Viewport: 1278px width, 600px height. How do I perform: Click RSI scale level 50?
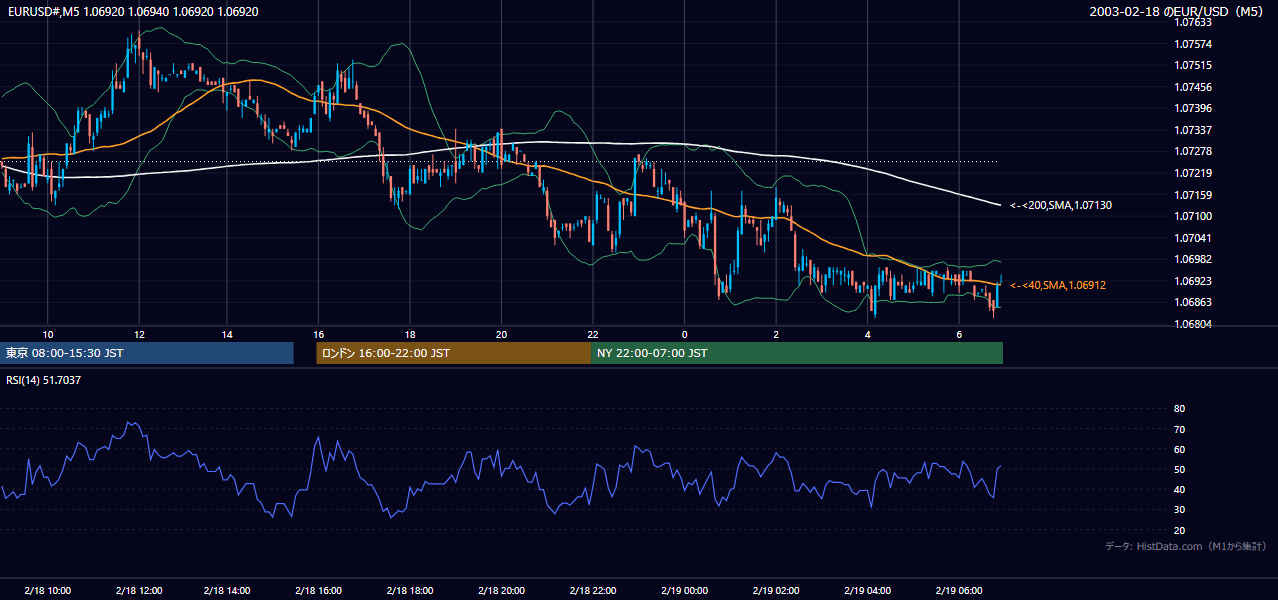coord(1179,469)
